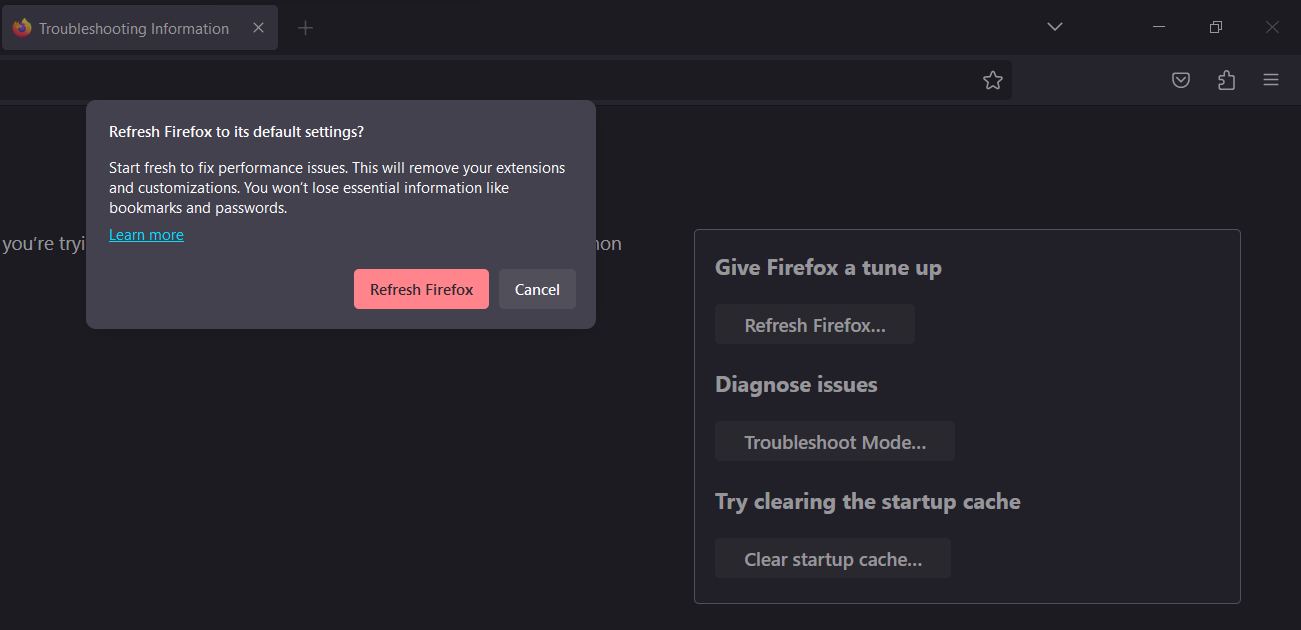Close the browser window
The width and height of the screenshot is (1301, 630).
click(1272, 27)
